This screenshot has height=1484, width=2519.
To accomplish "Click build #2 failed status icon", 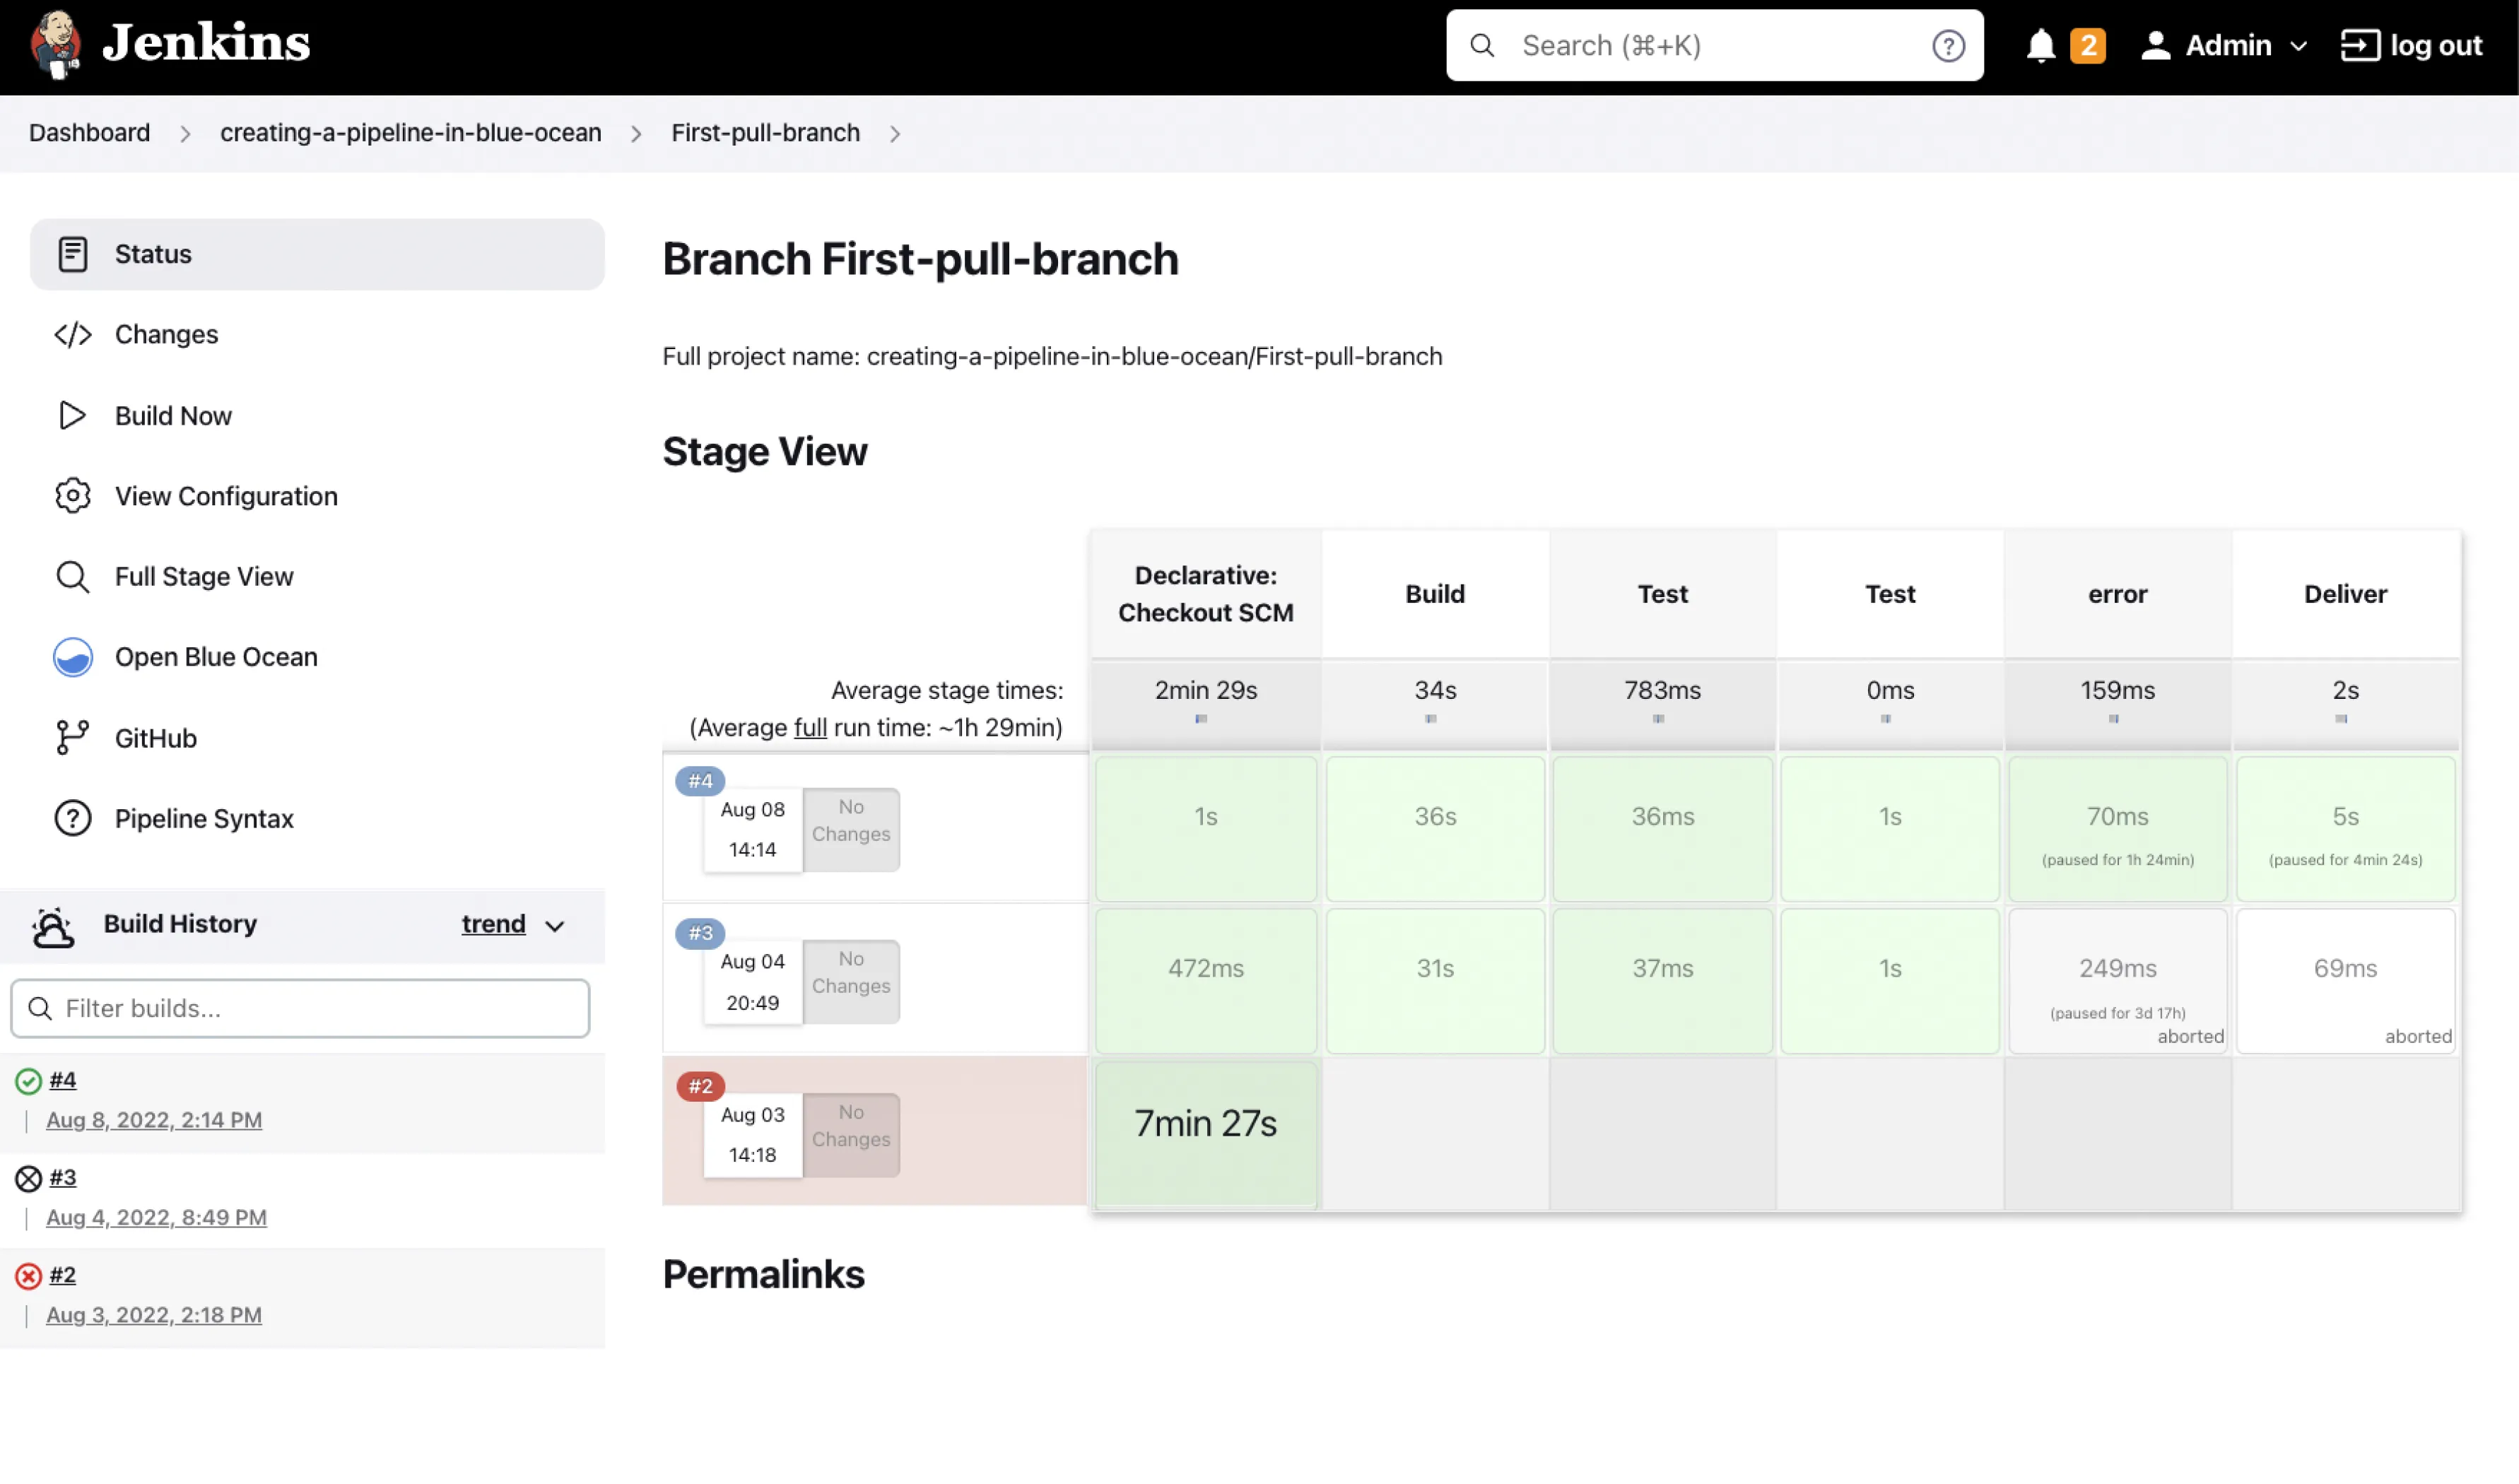I will (28, 1276).
